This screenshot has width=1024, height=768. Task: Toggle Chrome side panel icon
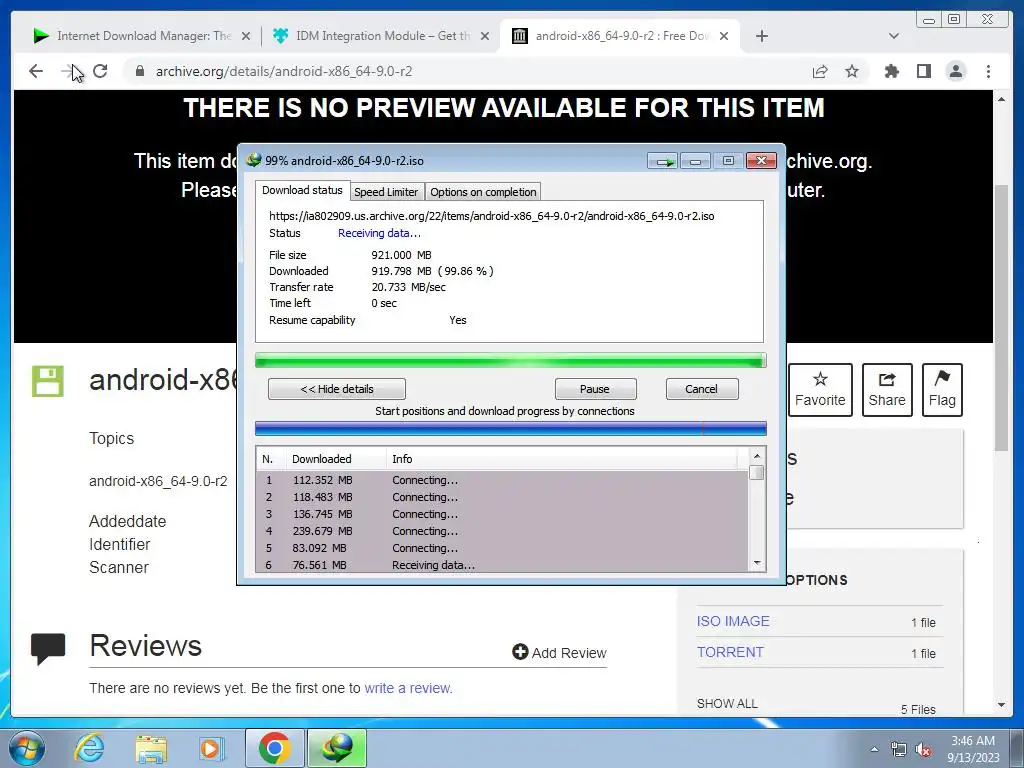click(x=923, y=71)
